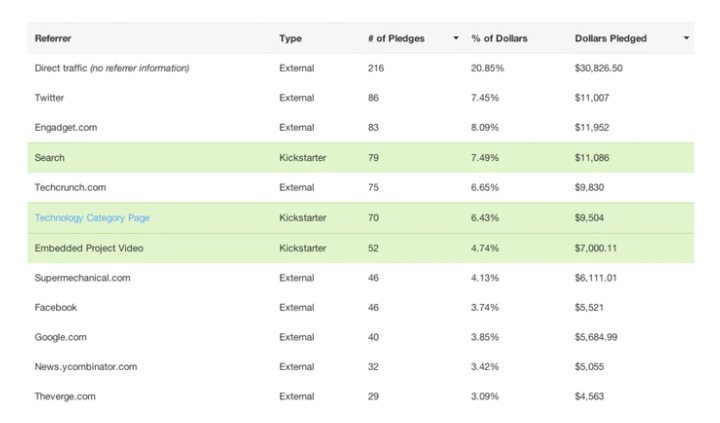Select the Google.com referrer row
This screenshot has width=720, height=423.
(x=61, y=338)
